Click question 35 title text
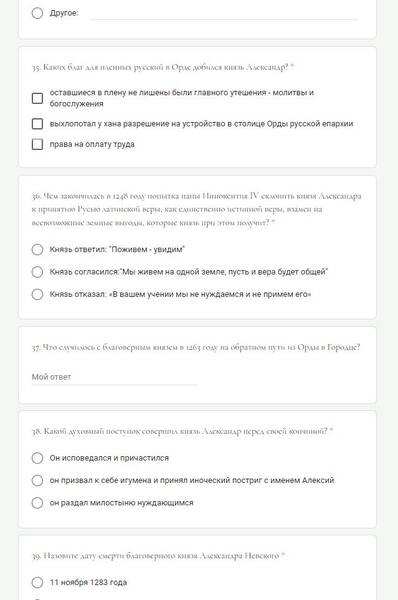The width and height of the screenshot is (398, 600). tap(163, 67)
